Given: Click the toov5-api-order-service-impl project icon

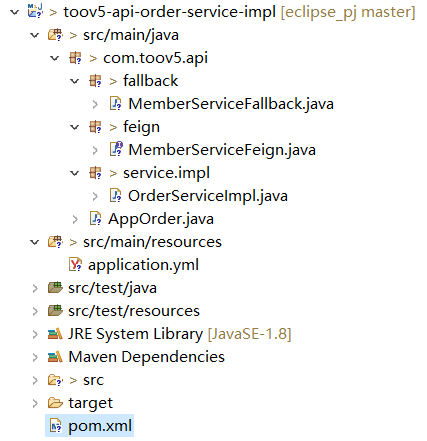Looking at the screenshot, I should tap(35, 11).
